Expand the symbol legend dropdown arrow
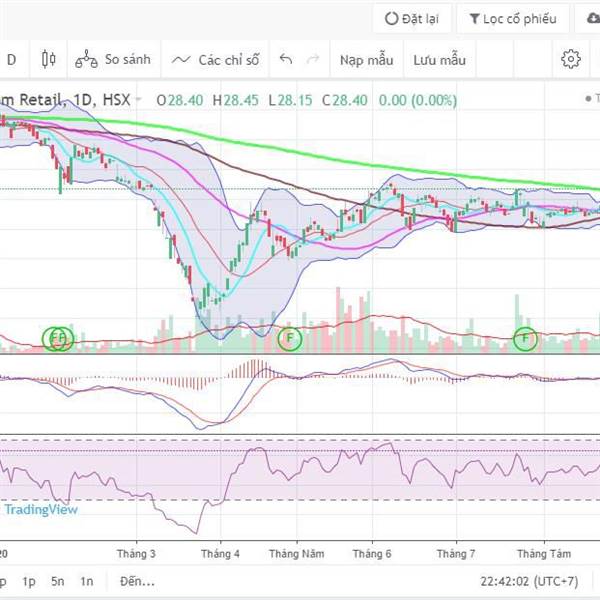 [x=139, y=99]
